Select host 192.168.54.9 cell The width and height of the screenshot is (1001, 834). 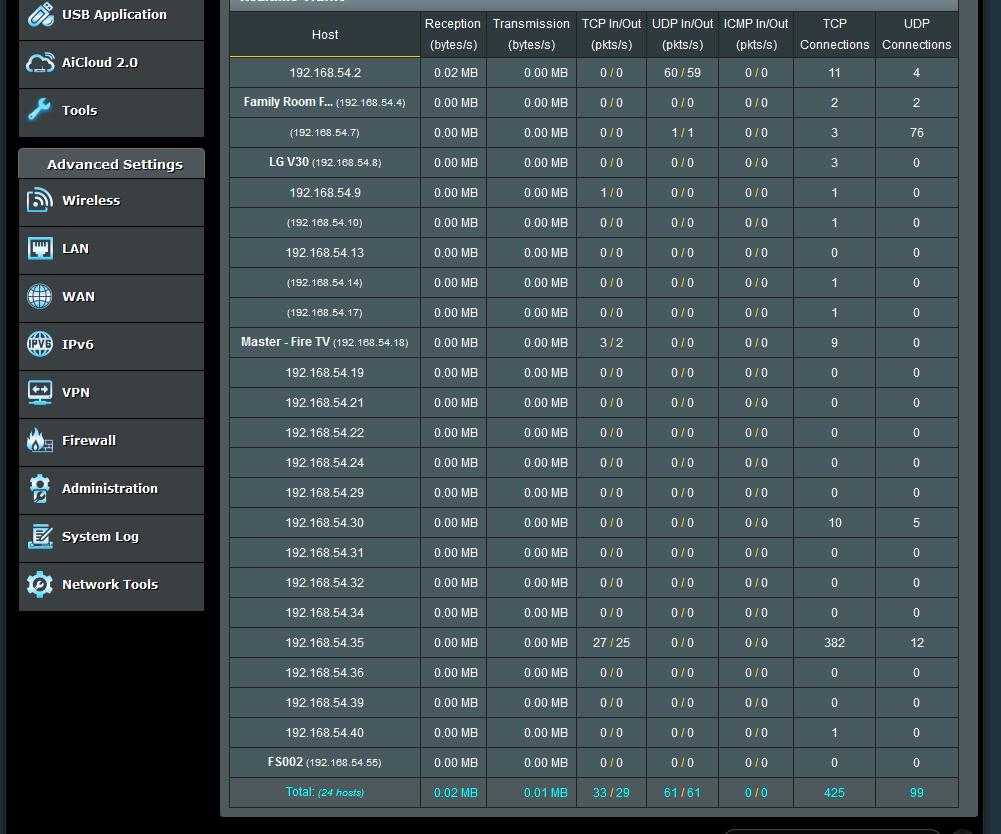point(325,192)
